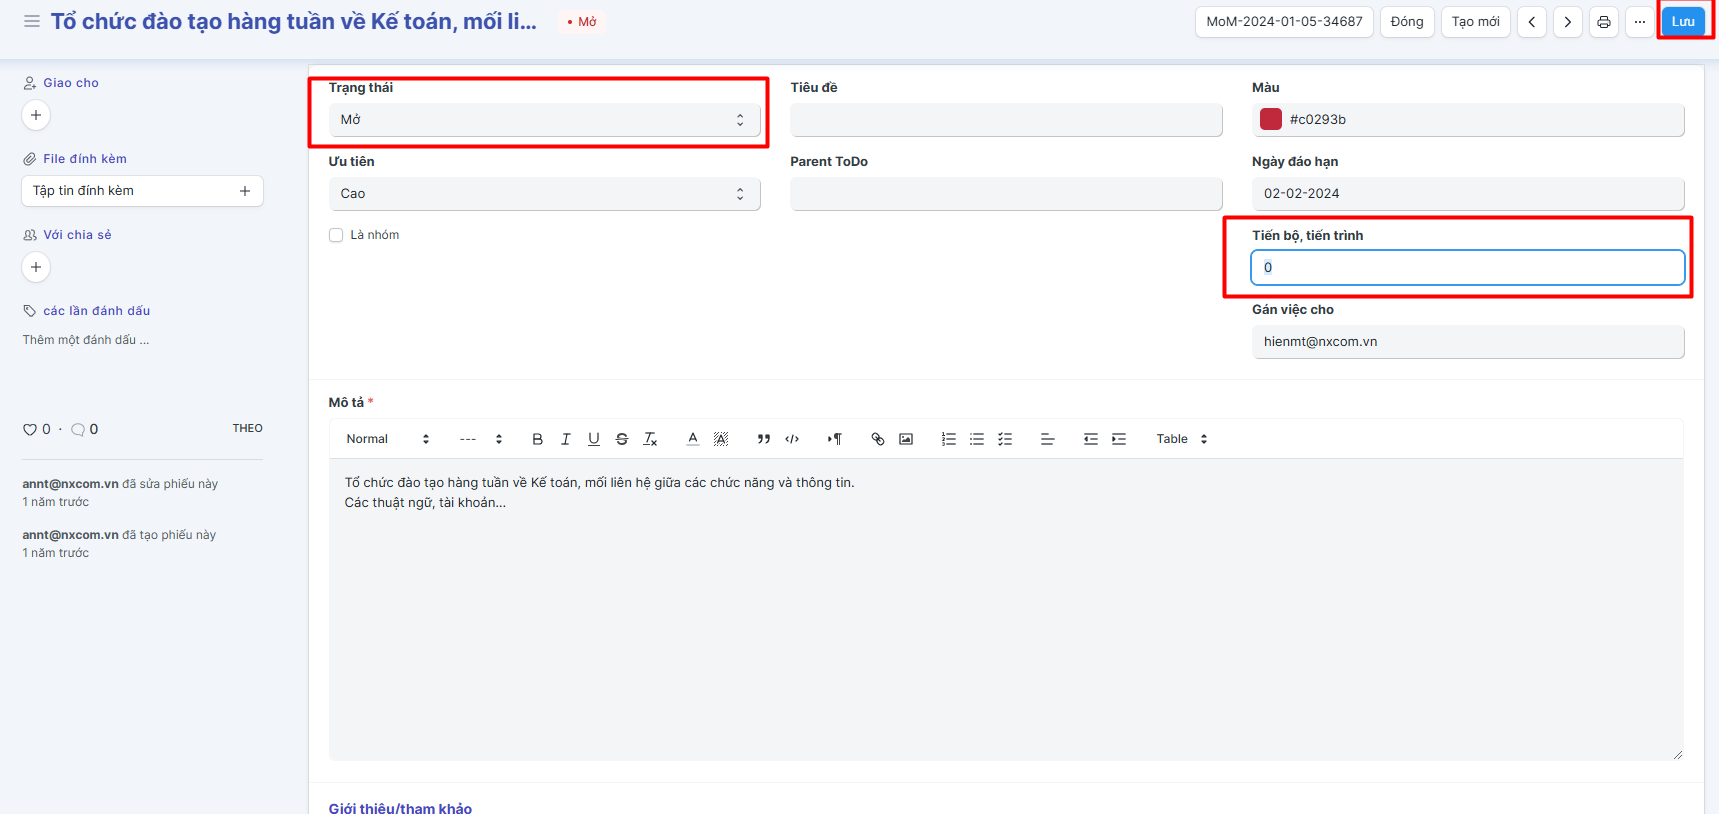
Task: Click the blue 'Lưu' save button
Action: [1683, 22]
